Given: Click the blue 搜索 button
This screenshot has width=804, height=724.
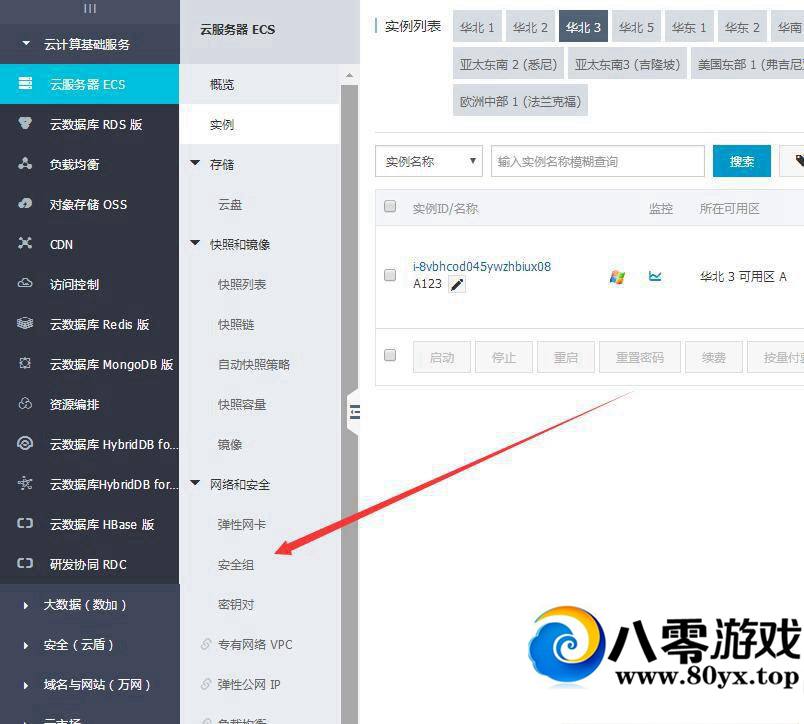Looking at the screenshot, I should [741, 161].
